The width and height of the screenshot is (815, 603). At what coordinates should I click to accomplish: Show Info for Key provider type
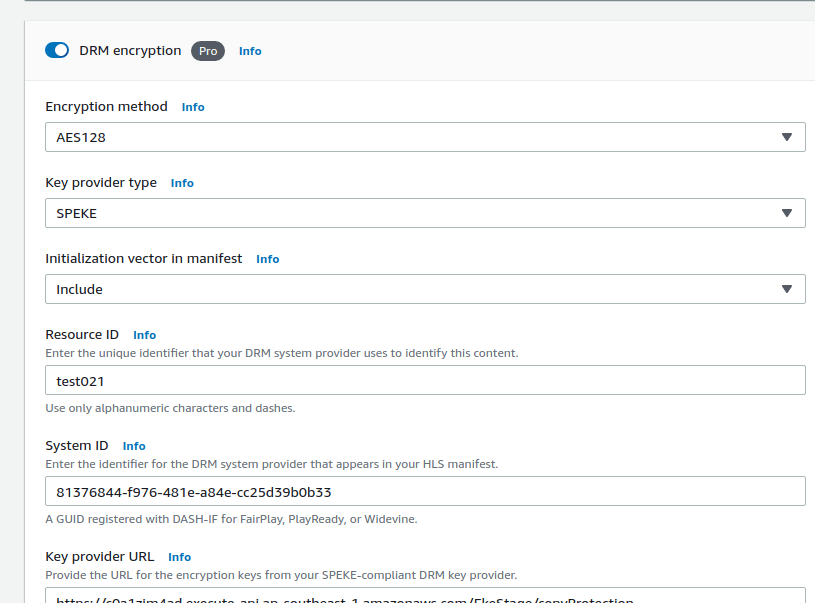tap(182, 183)
